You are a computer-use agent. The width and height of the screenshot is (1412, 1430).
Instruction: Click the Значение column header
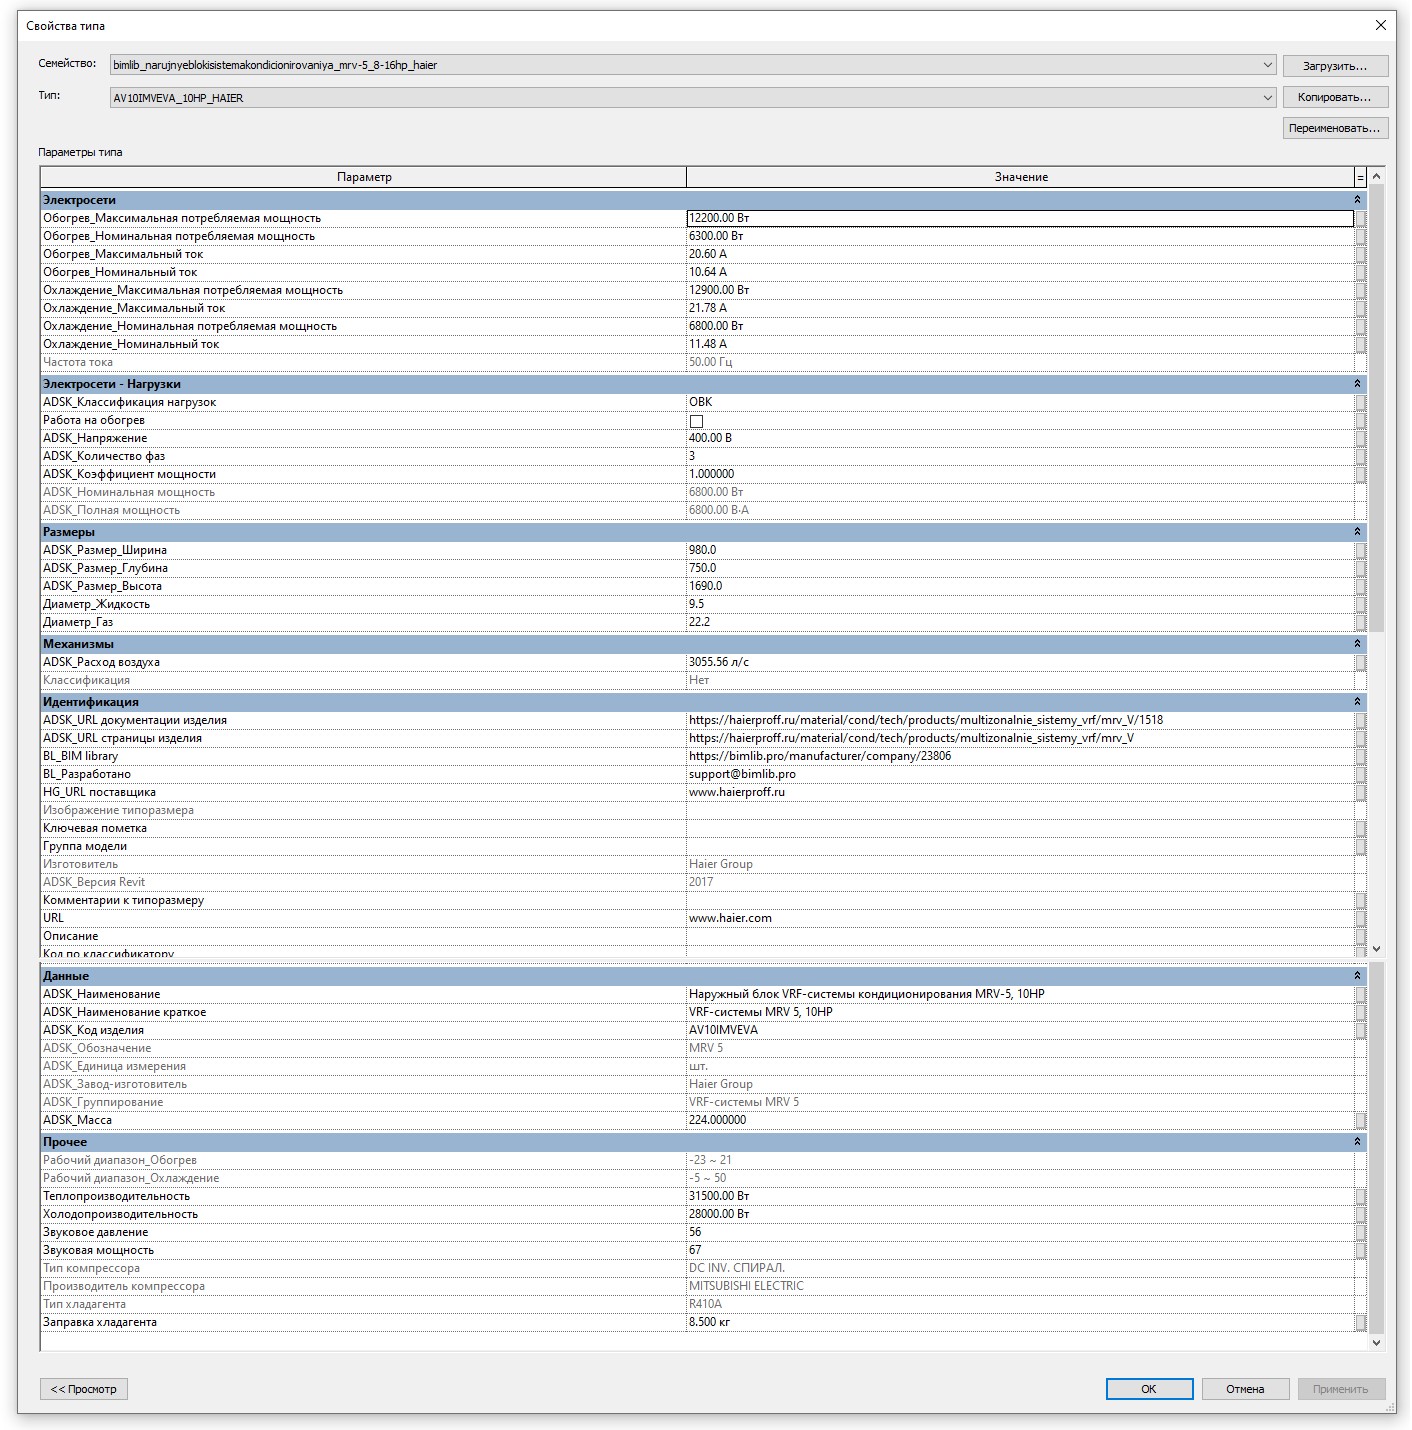click(x=1020, y=177)
